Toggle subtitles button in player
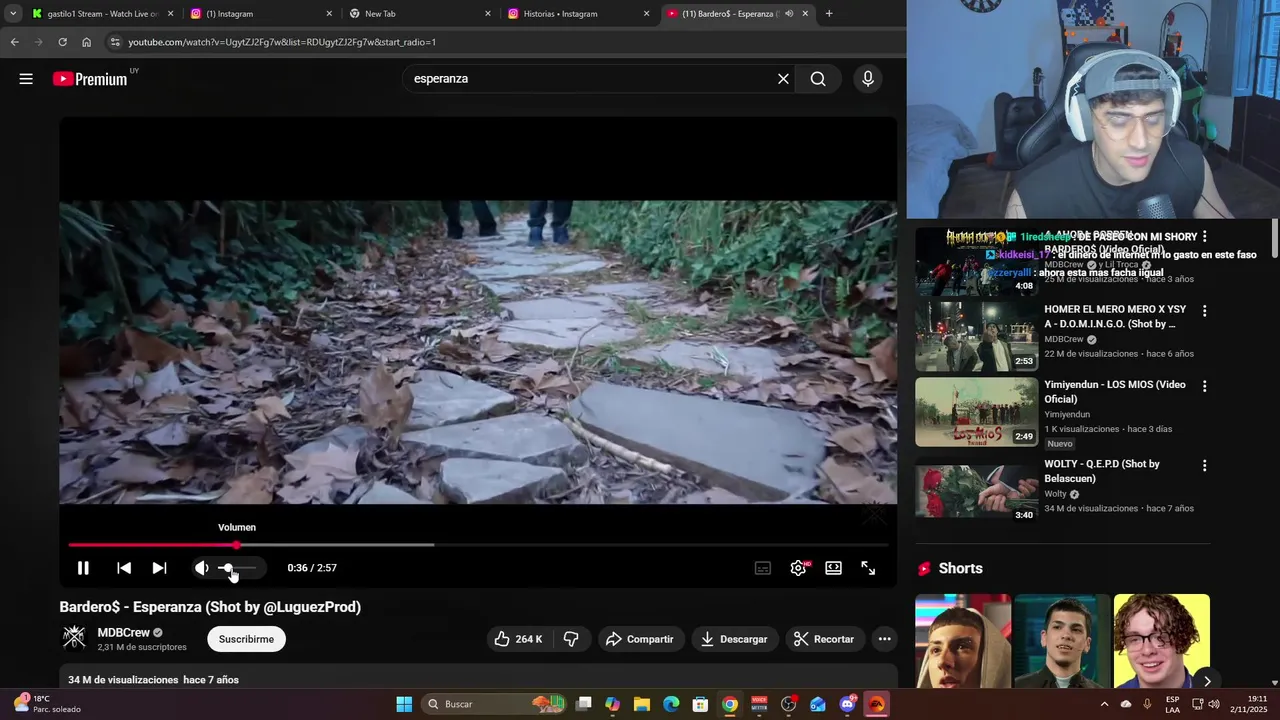Screen dimensions: 1280x720 763,568
